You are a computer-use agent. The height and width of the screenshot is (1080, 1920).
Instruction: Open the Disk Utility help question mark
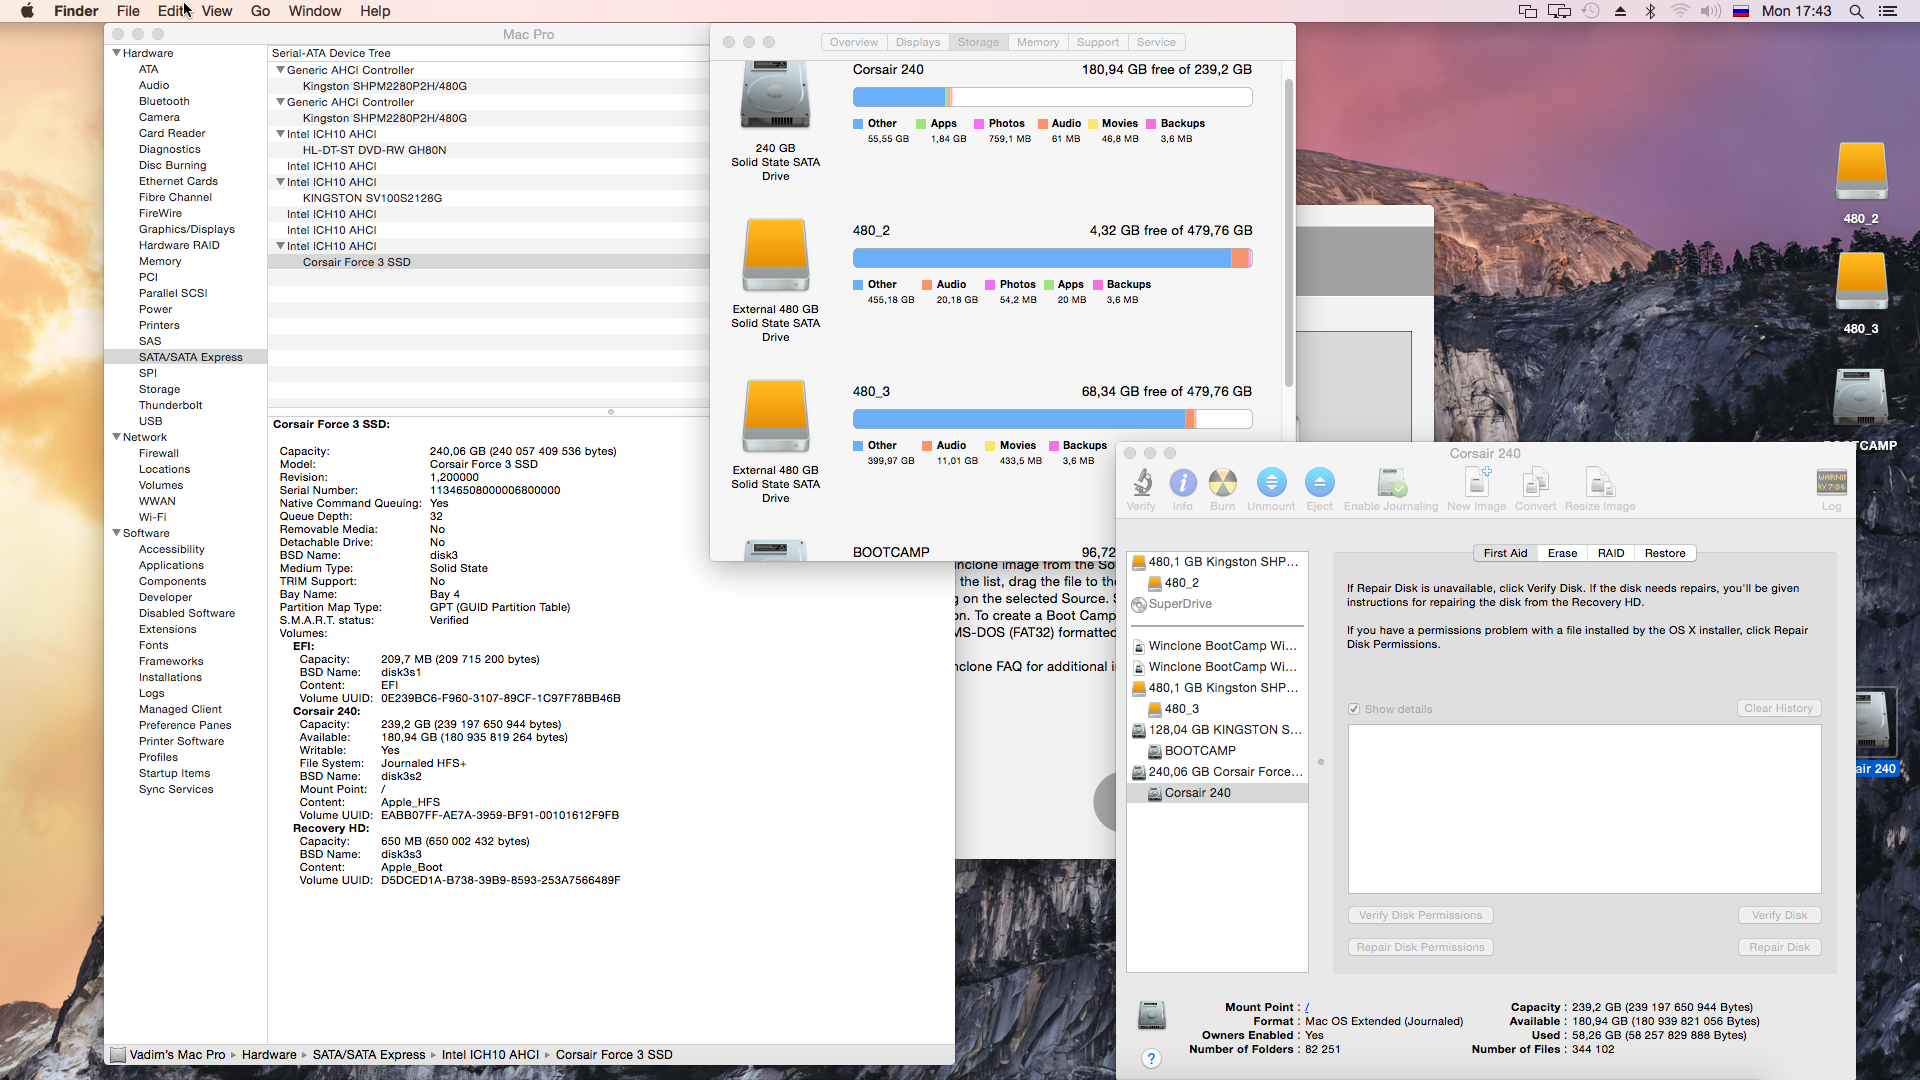pyautogui.click(x=1151, y=1059)
